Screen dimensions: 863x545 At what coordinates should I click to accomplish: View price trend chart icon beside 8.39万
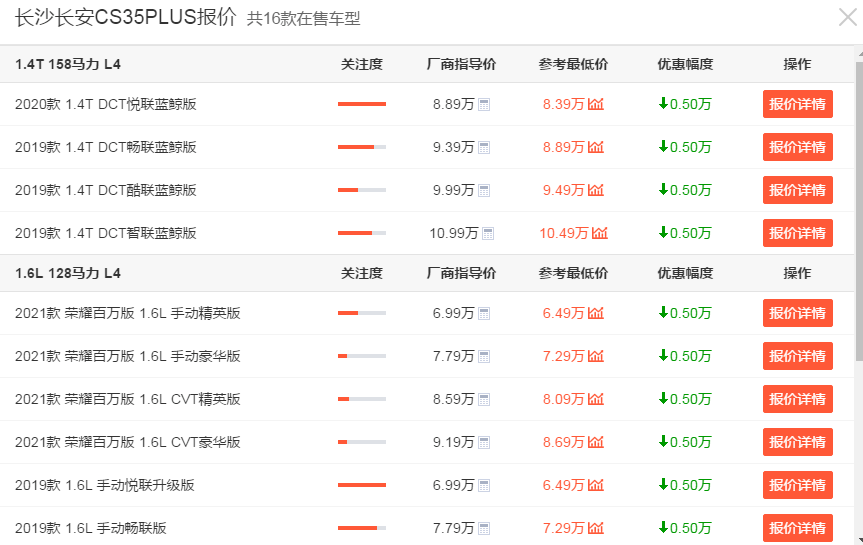tap(596, 104)
